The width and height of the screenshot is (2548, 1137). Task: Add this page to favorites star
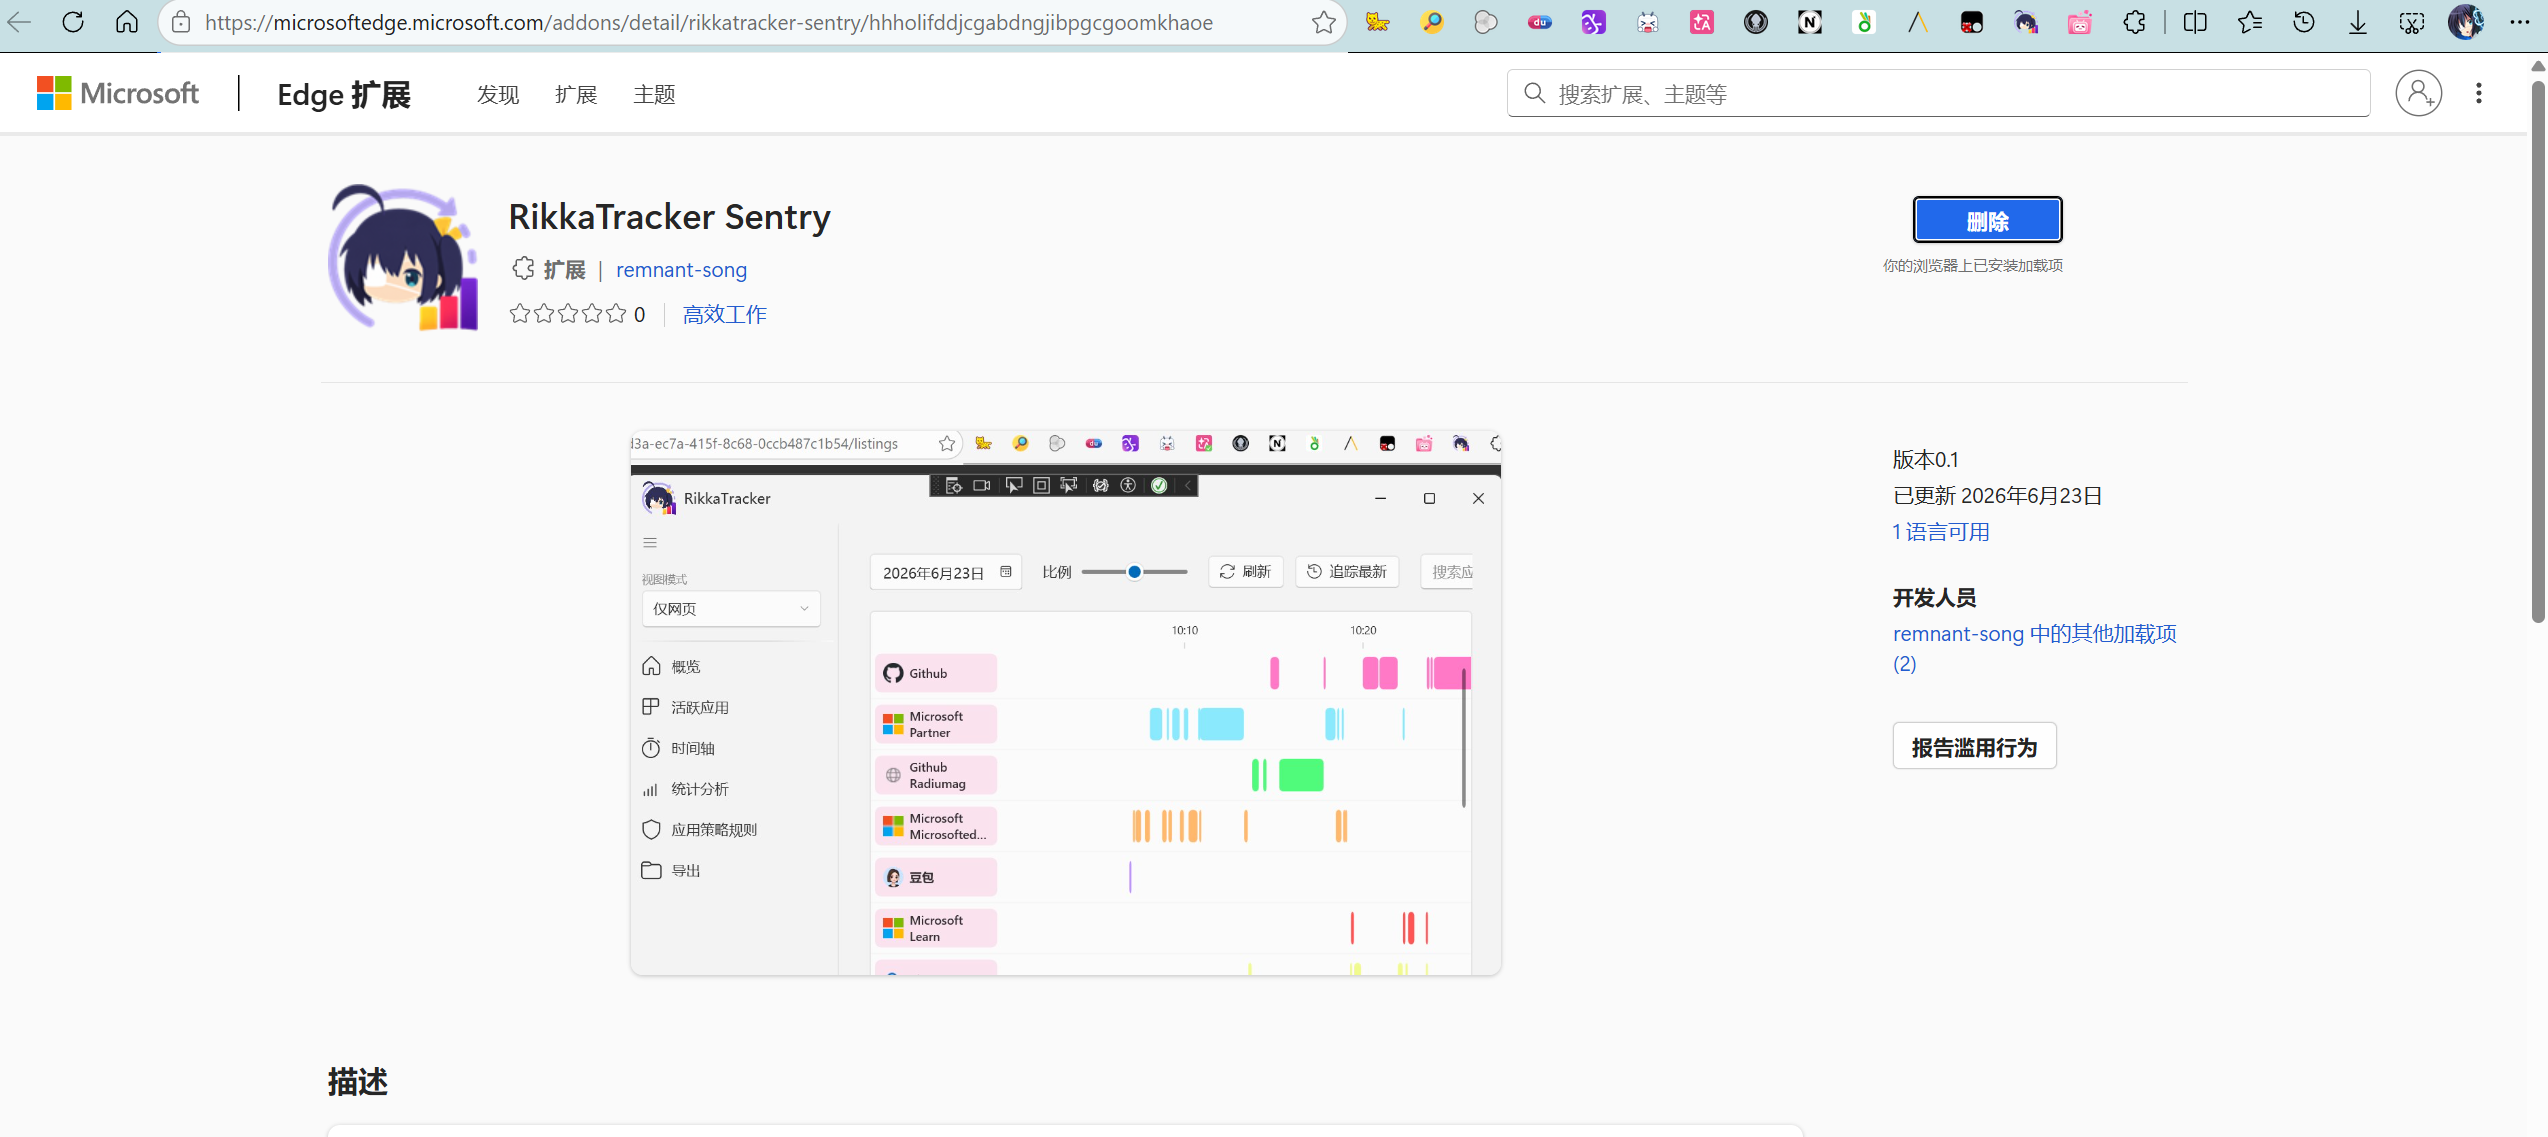(x=1323, y=22)
